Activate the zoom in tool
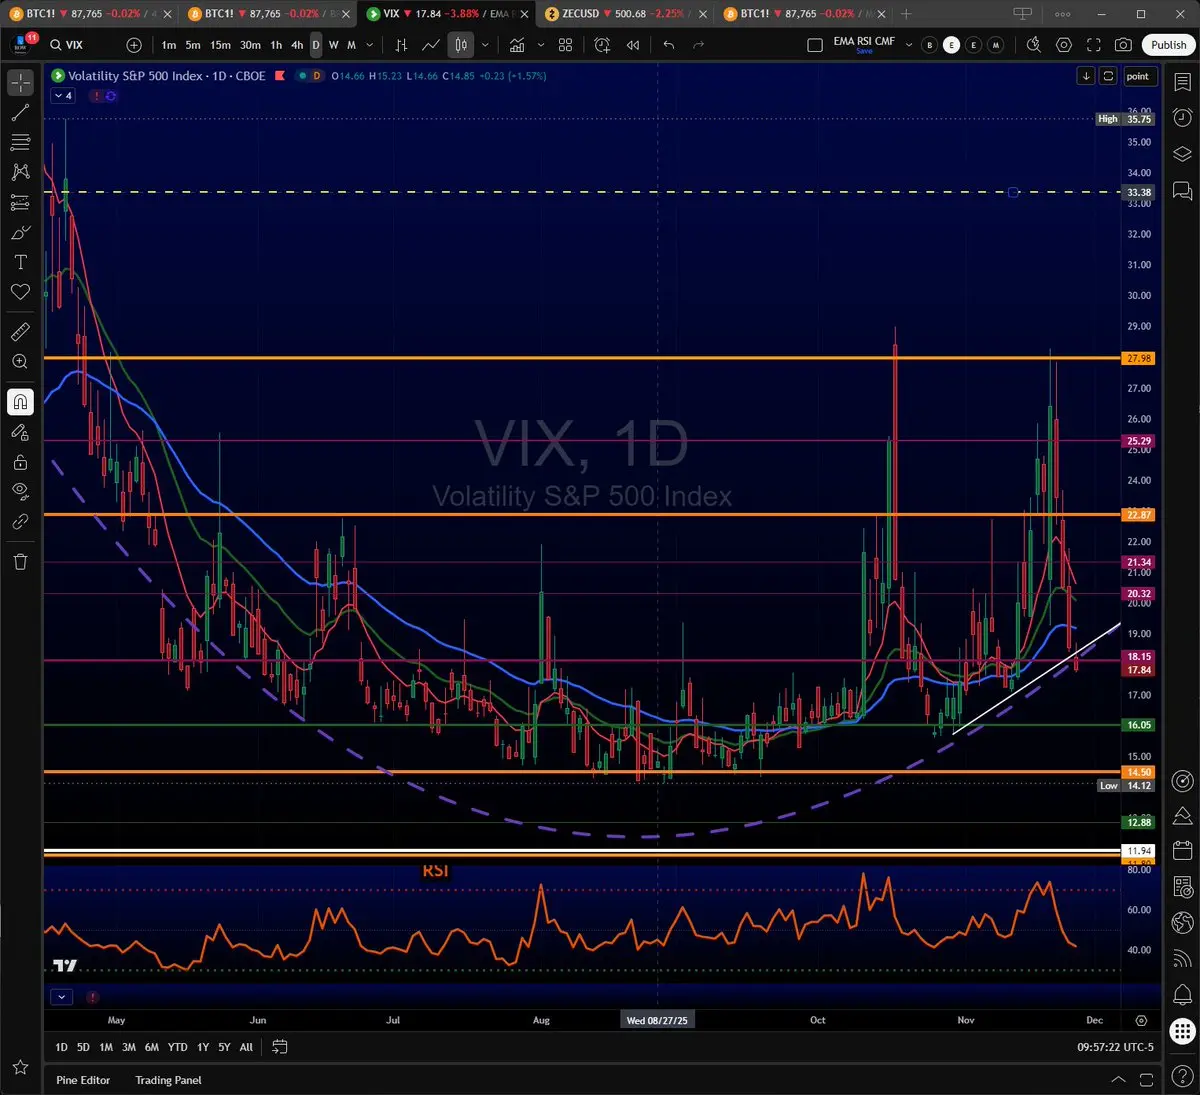Image resolution: width=1200 pixels, height=1095 pixels. click(x=20, y=362)
